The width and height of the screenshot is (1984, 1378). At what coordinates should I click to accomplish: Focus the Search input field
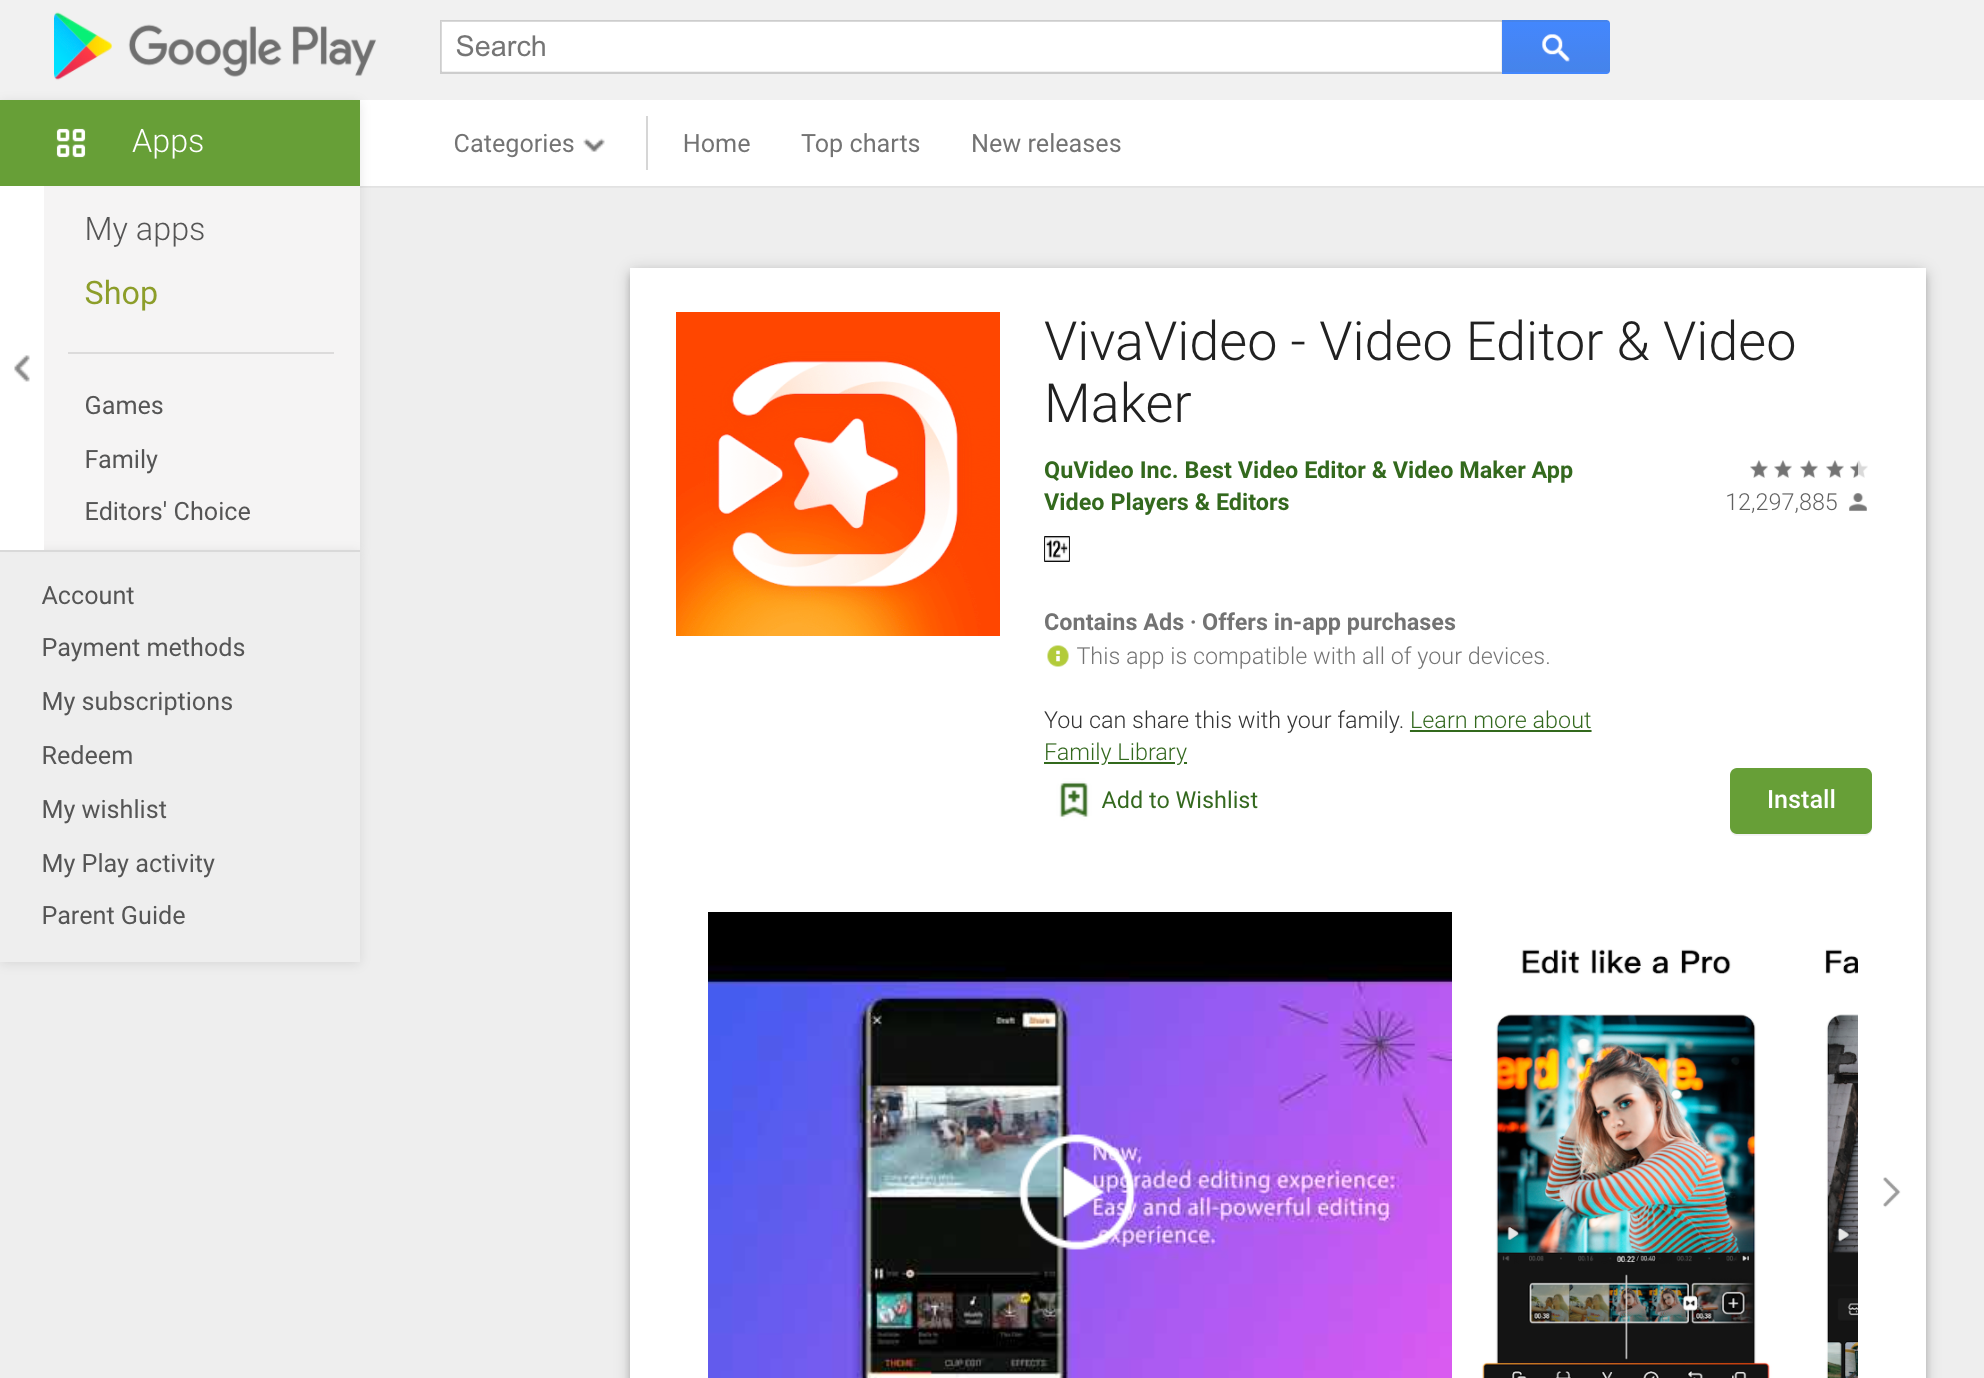point(970,47)
